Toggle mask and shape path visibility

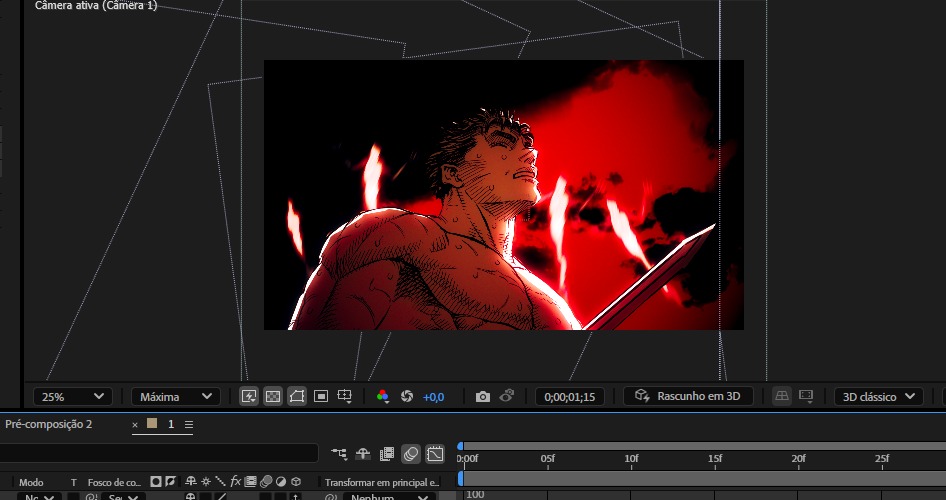click(296, 396)
